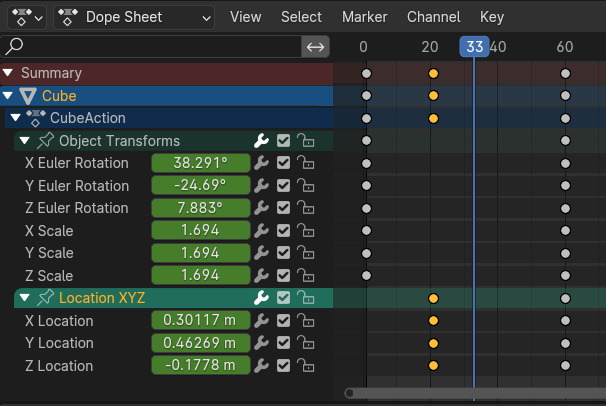
Task: Toggle modifiers wrench on Object Transforms
Action: click(262, 141)
